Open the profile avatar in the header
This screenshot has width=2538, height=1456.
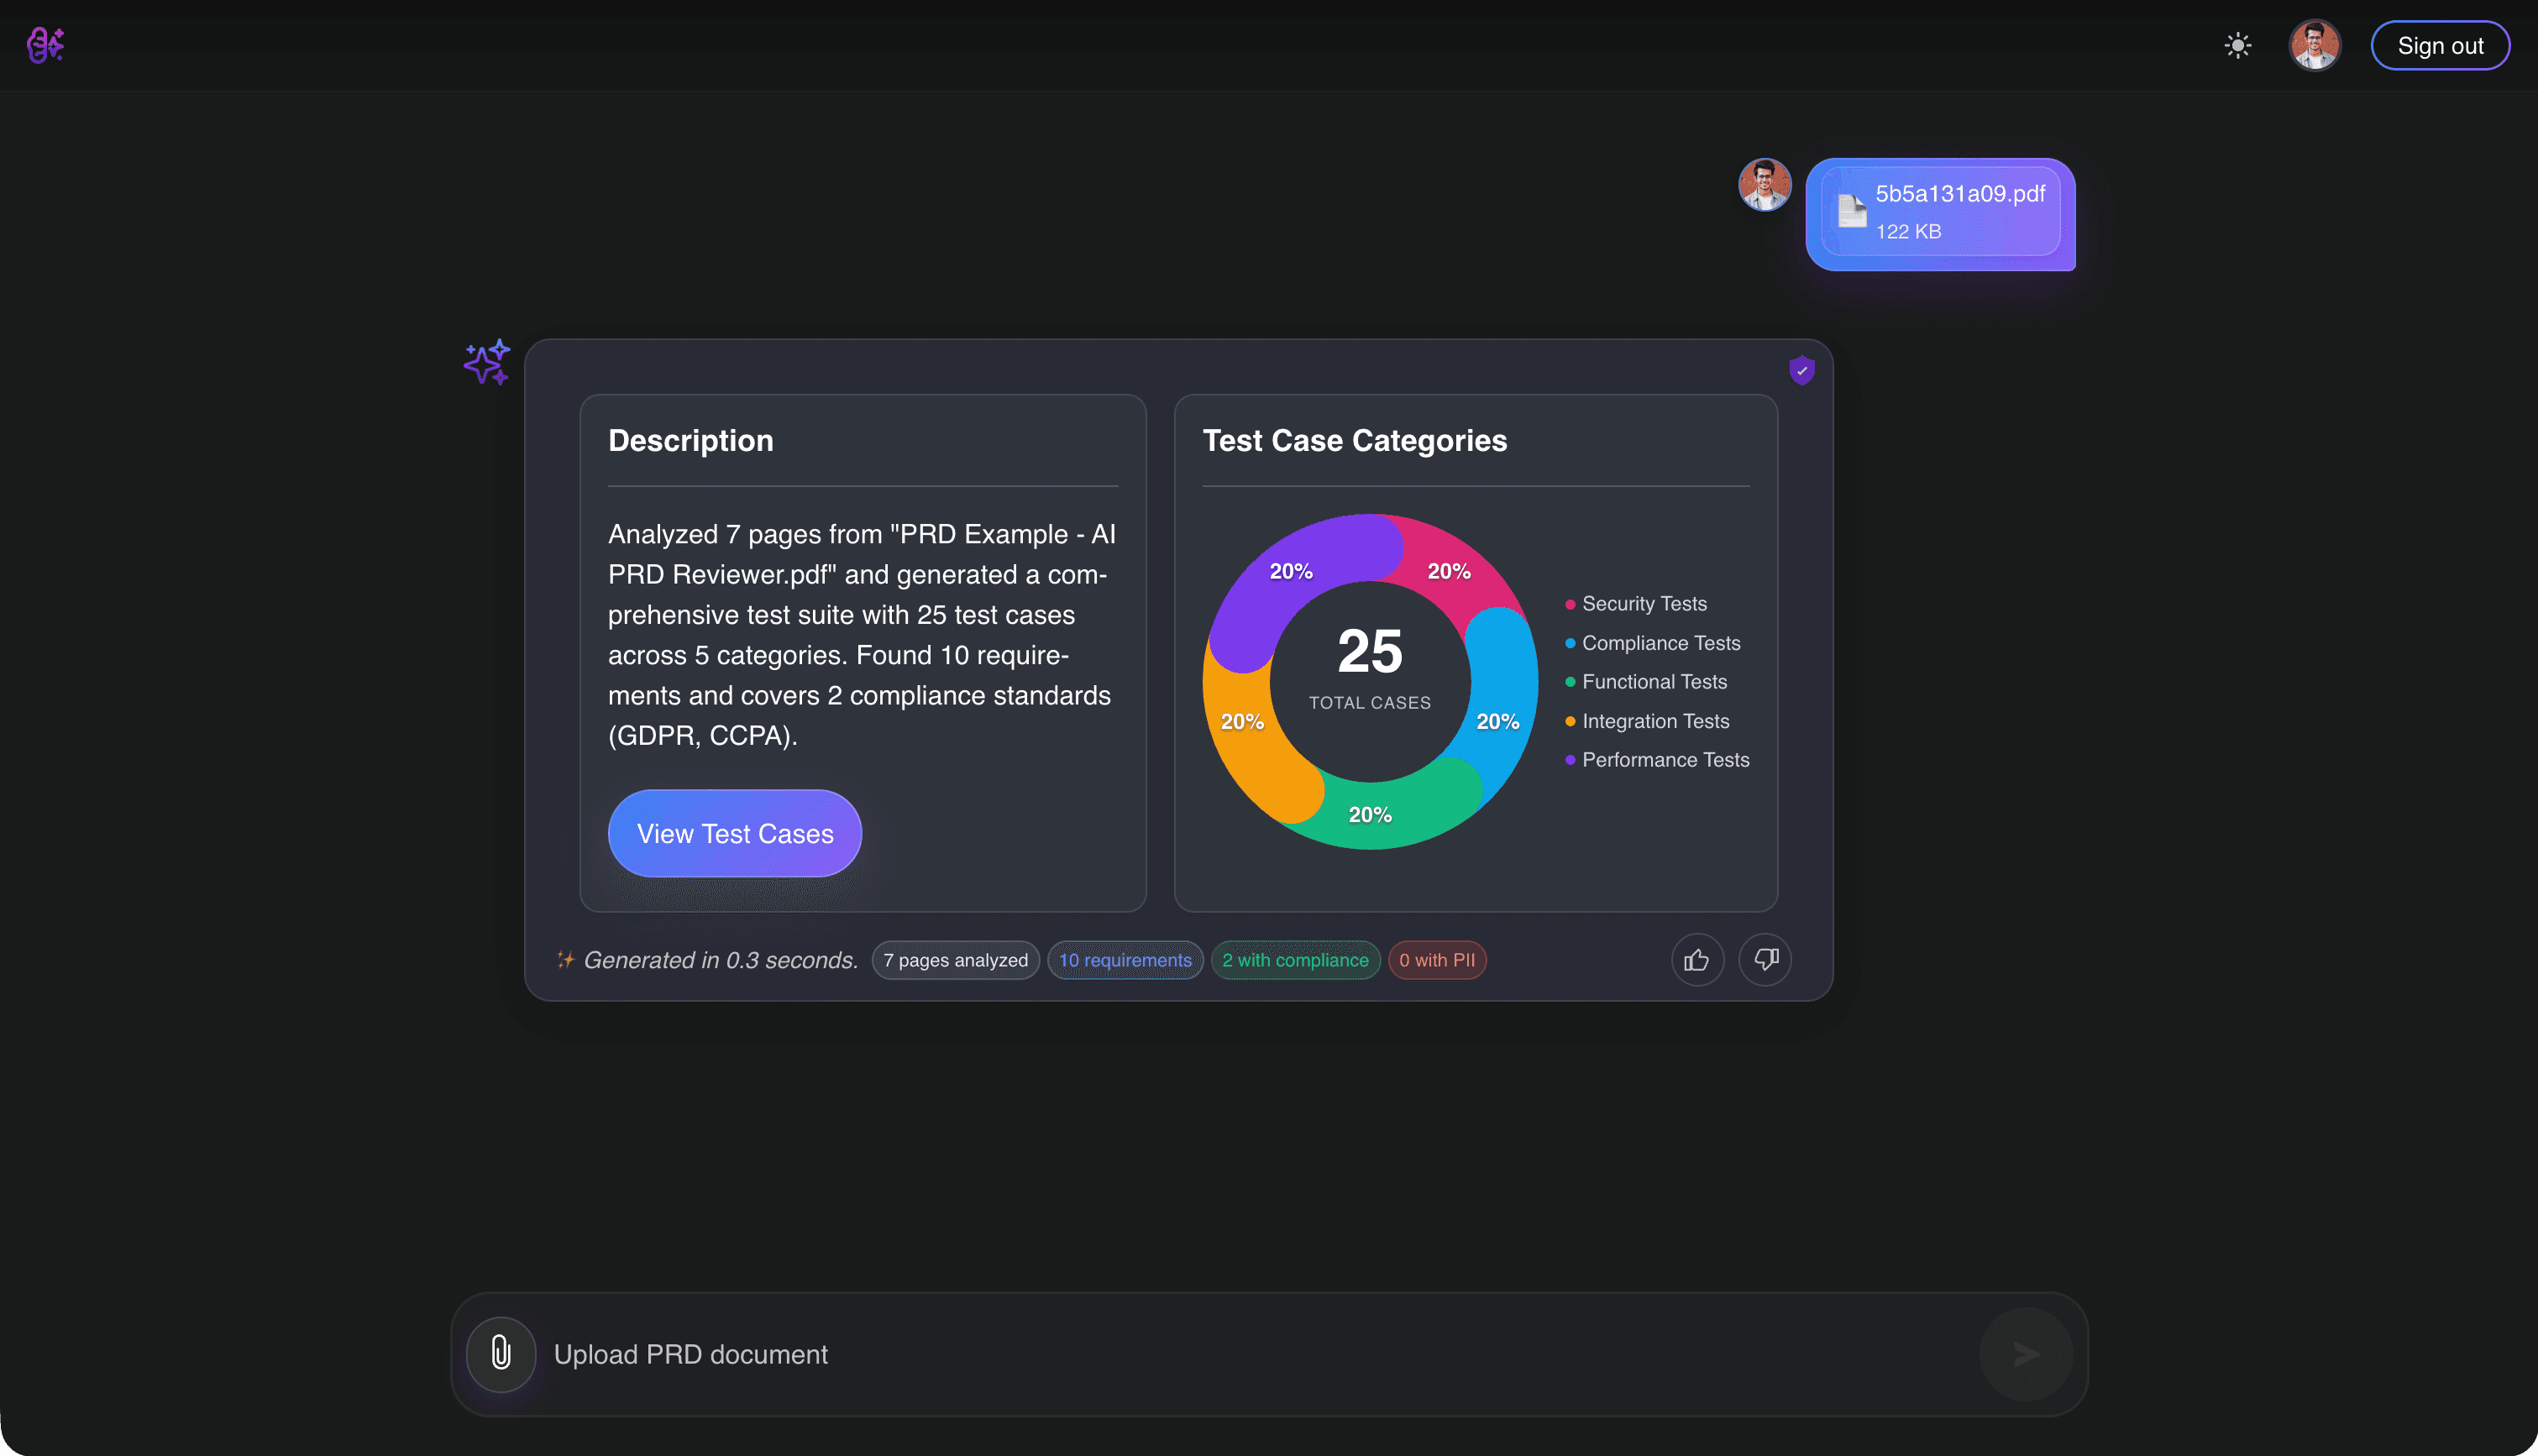pos(2315,45)
